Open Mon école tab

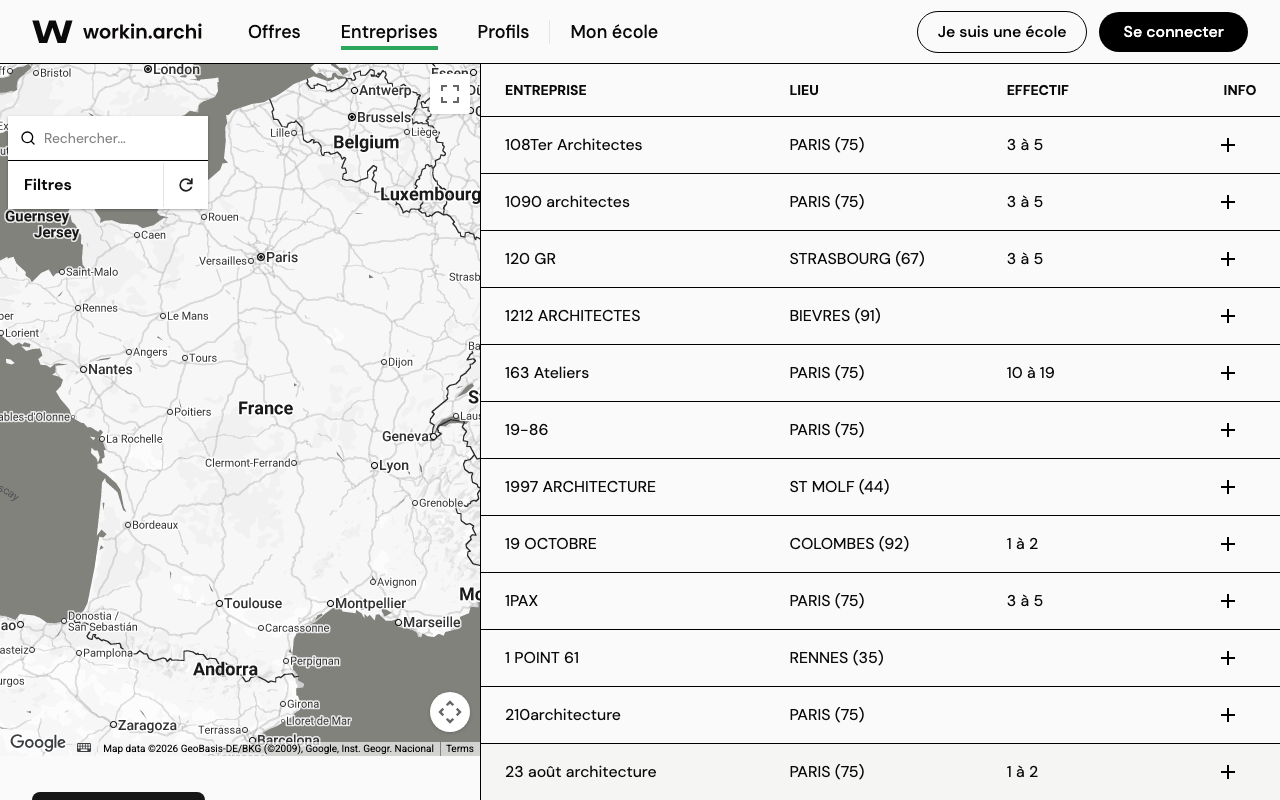614,32
